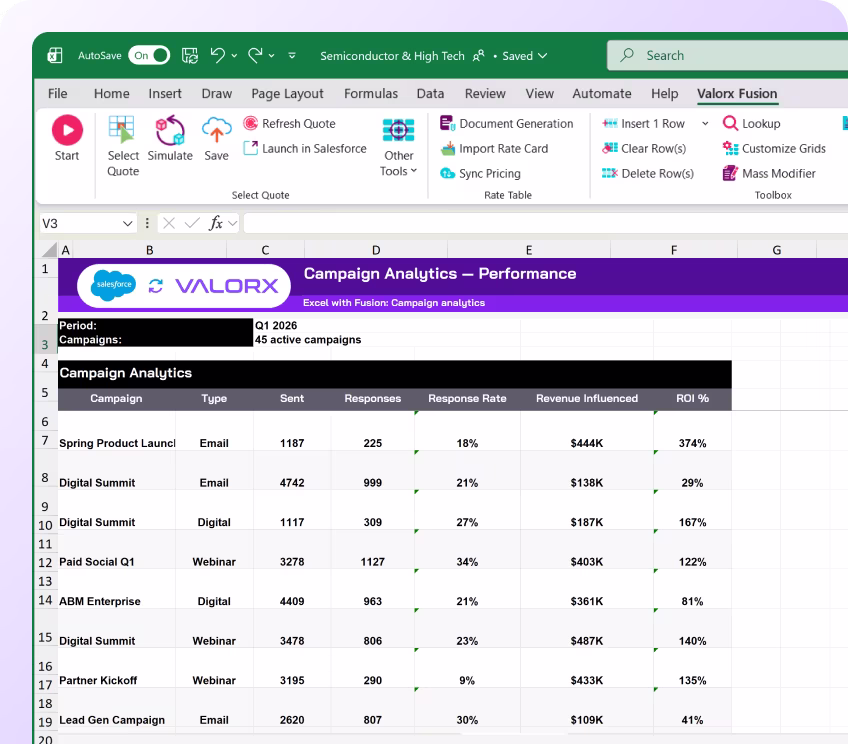Screen dimensions: 848x744
Task: Click Sync Pricing
Action: tap(480, 173)
